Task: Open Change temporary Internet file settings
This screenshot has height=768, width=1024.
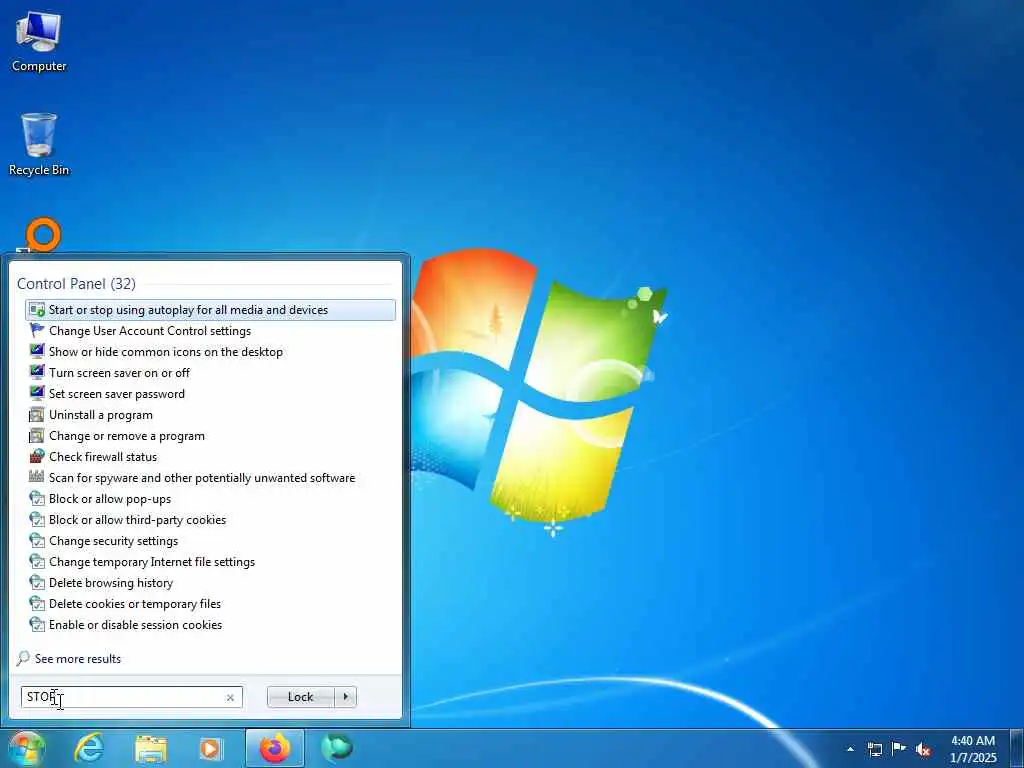Action: [210, 562]
